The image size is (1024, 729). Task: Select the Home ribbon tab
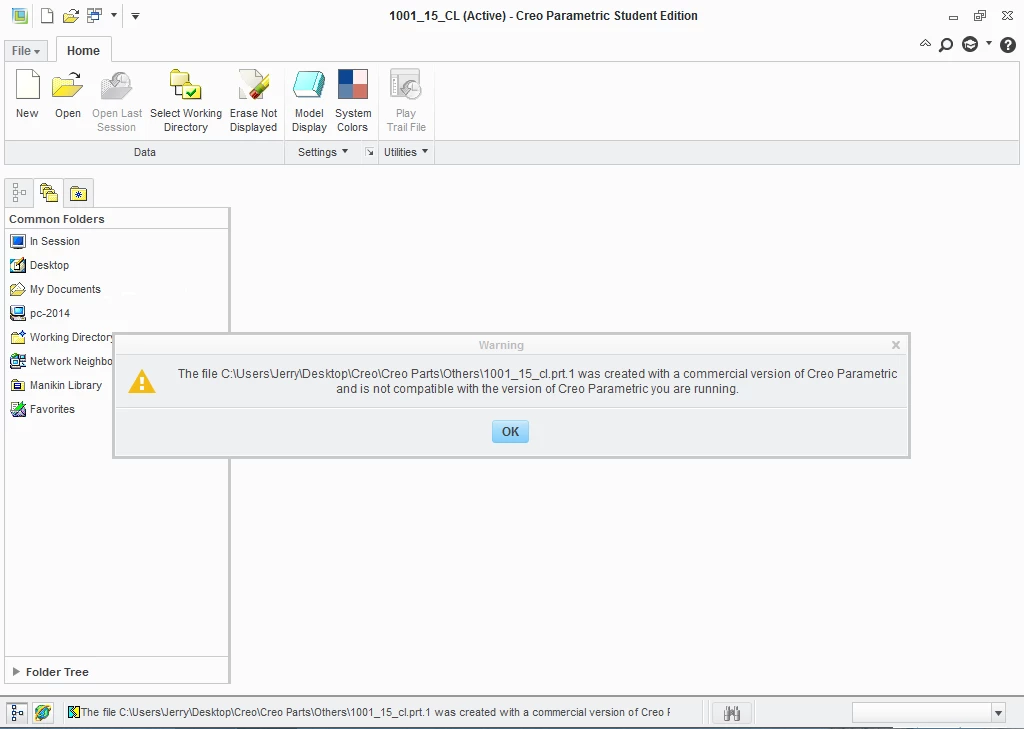coord(84,50)
